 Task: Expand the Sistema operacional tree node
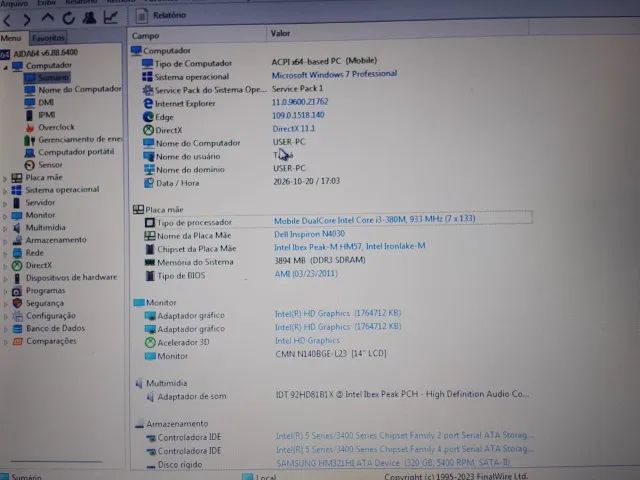click(x=5, y=191)
